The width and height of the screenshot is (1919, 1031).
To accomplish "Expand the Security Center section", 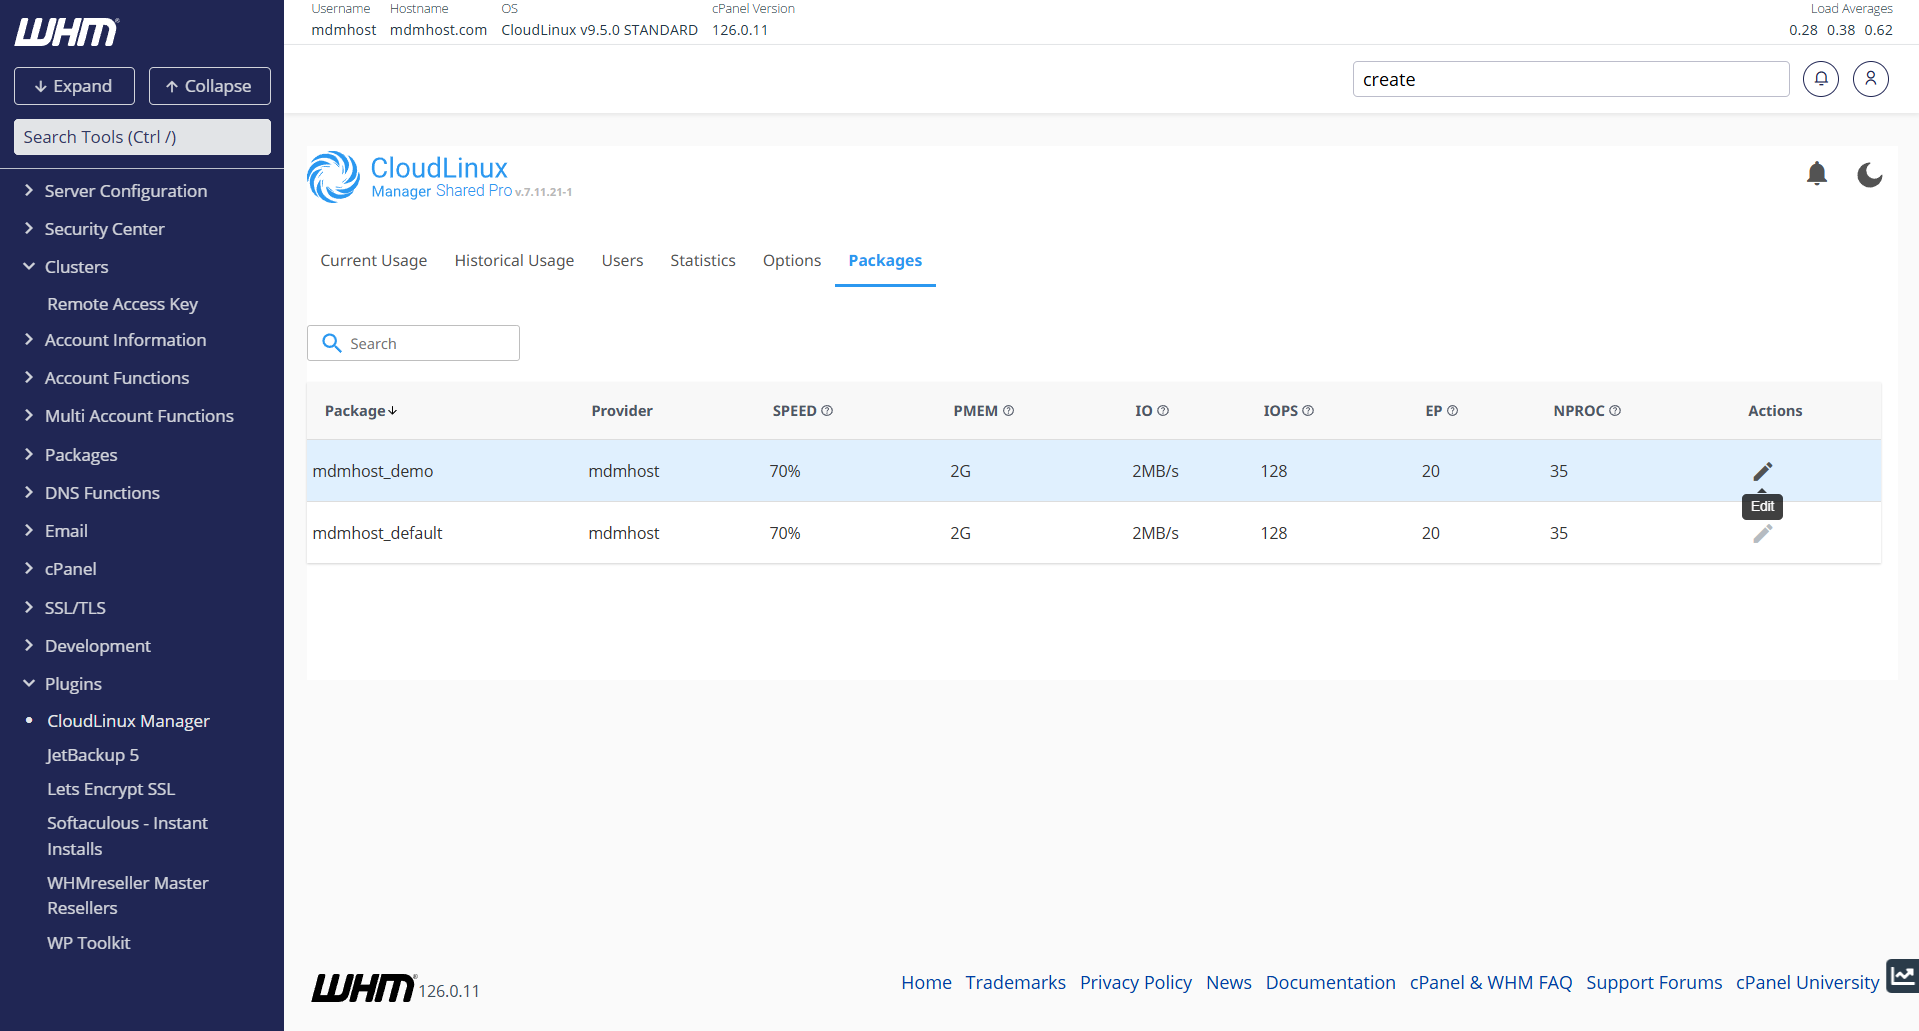I will (x=104, y=229).
